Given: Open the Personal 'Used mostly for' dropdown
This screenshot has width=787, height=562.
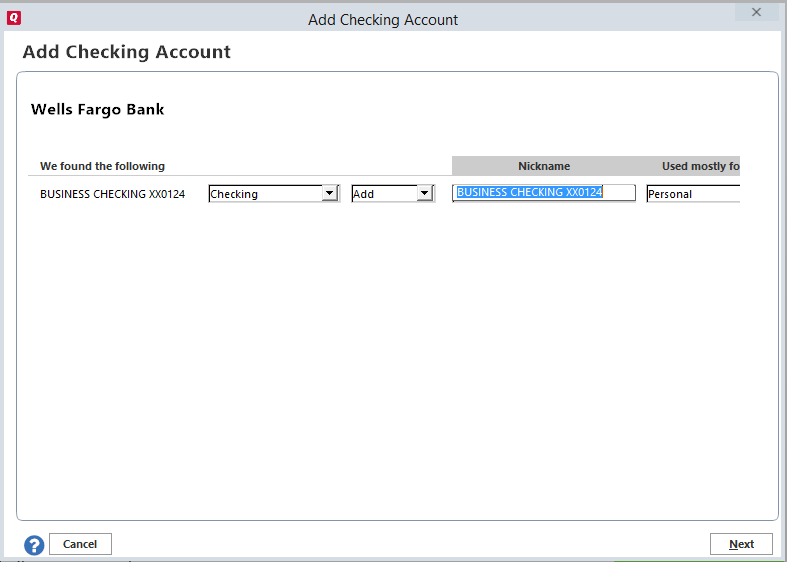Looking at the screenshot, I should (693, 194).
